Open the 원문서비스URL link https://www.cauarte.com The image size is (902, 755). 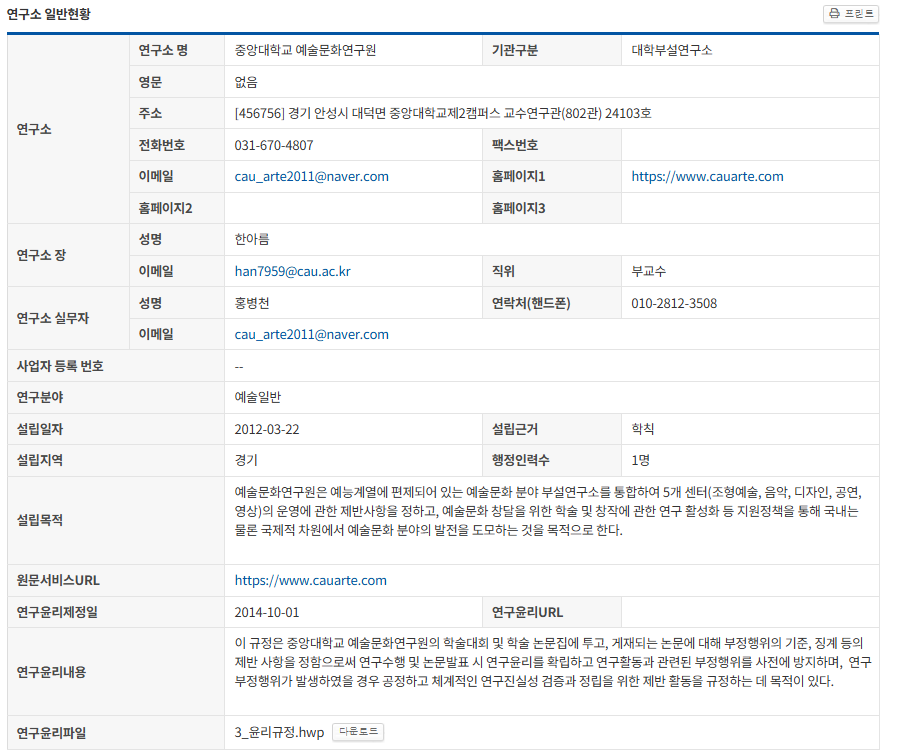point(311,581)
